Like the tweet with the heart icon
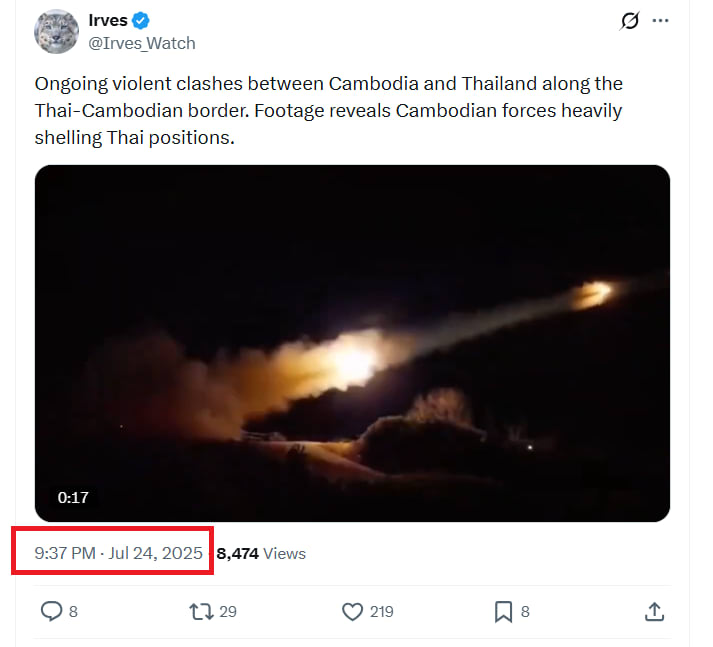713x647 pixels. tap(351, 611)
